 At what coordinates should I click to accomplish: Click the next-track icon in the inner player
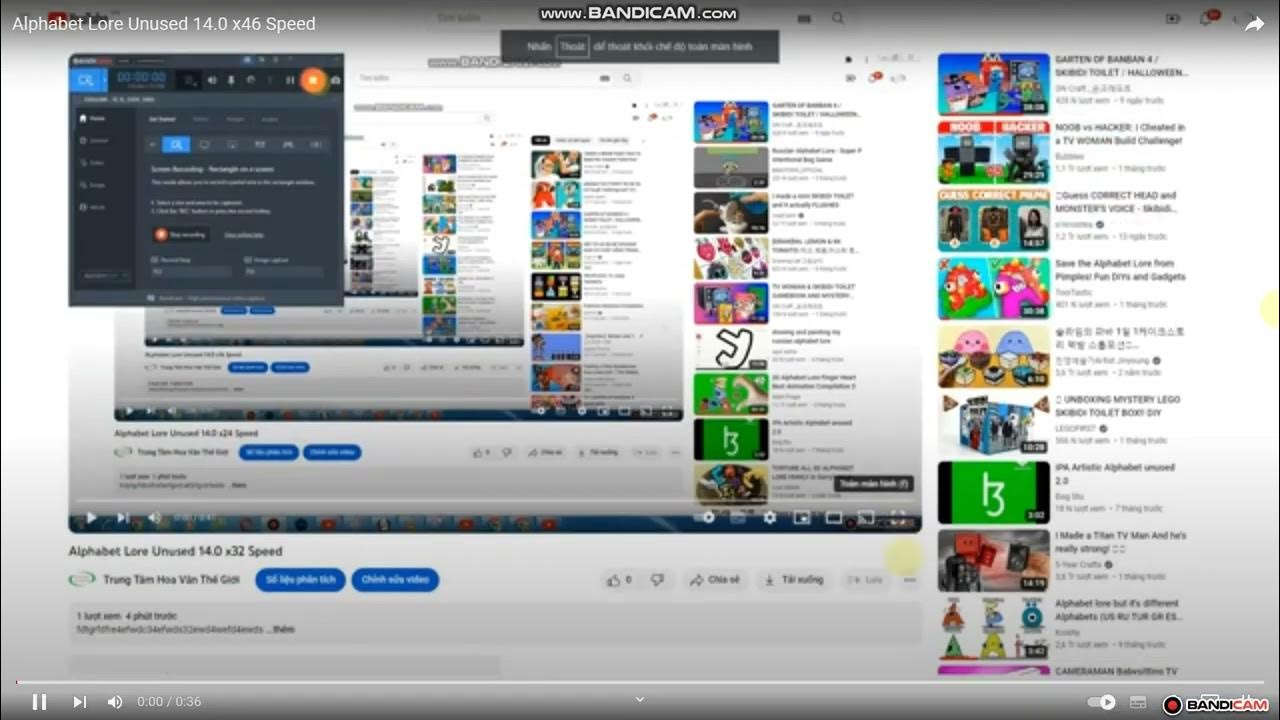click(x=124, y=517)
